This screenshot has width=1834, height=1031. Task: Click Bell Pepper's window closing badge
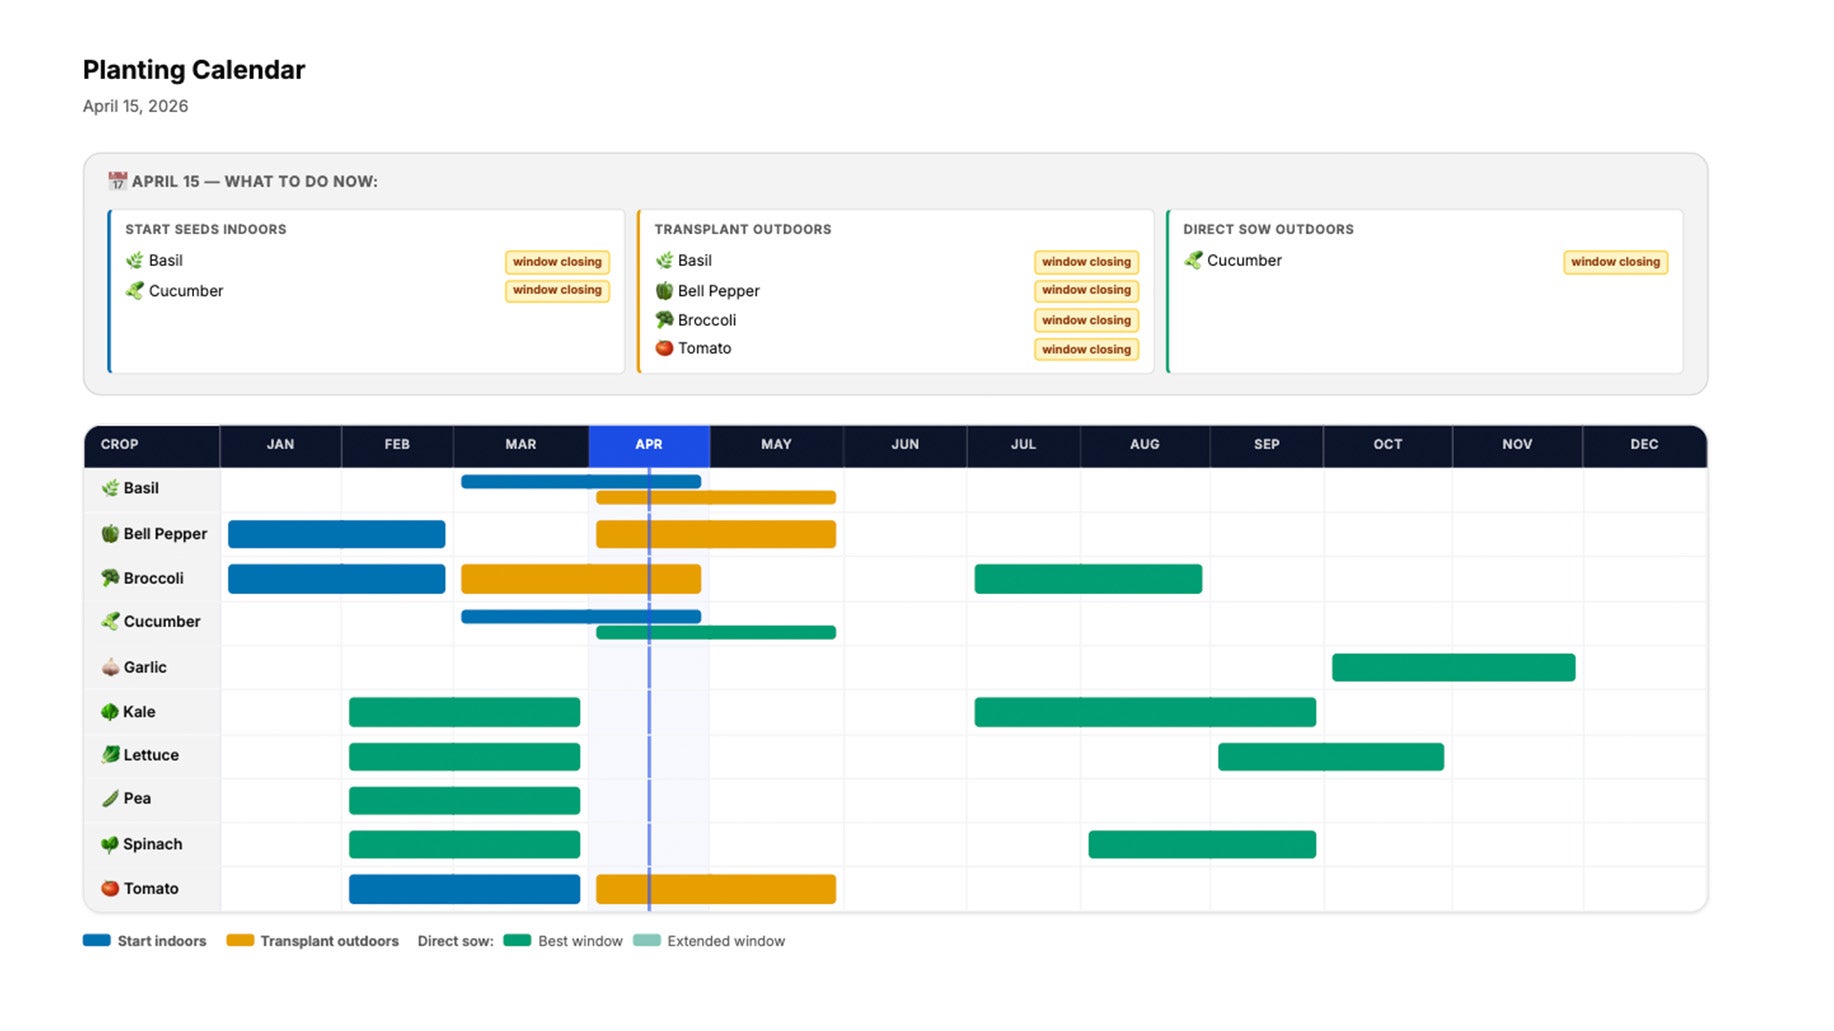[x=1086, y=290]
